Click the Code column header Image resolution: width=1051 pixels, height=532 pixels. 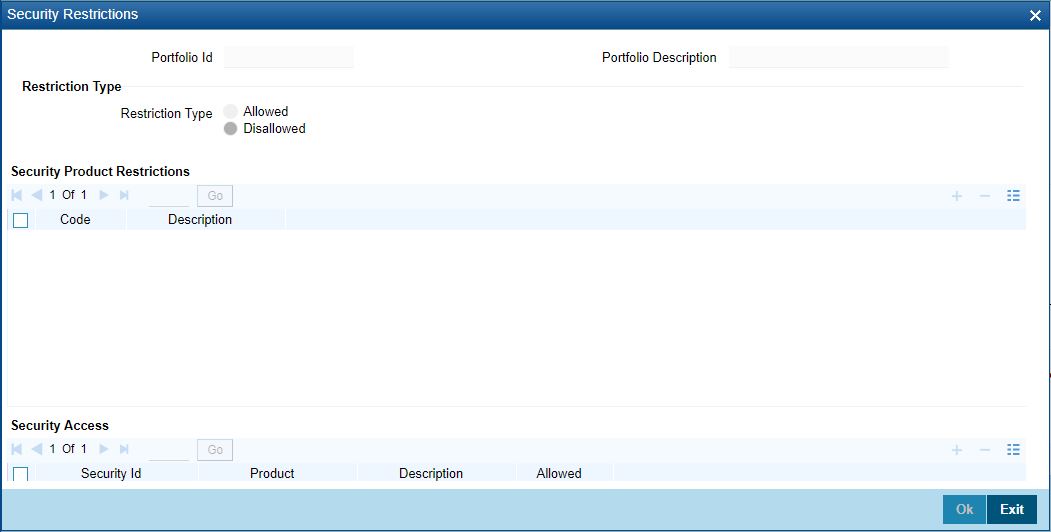point(75,219)
